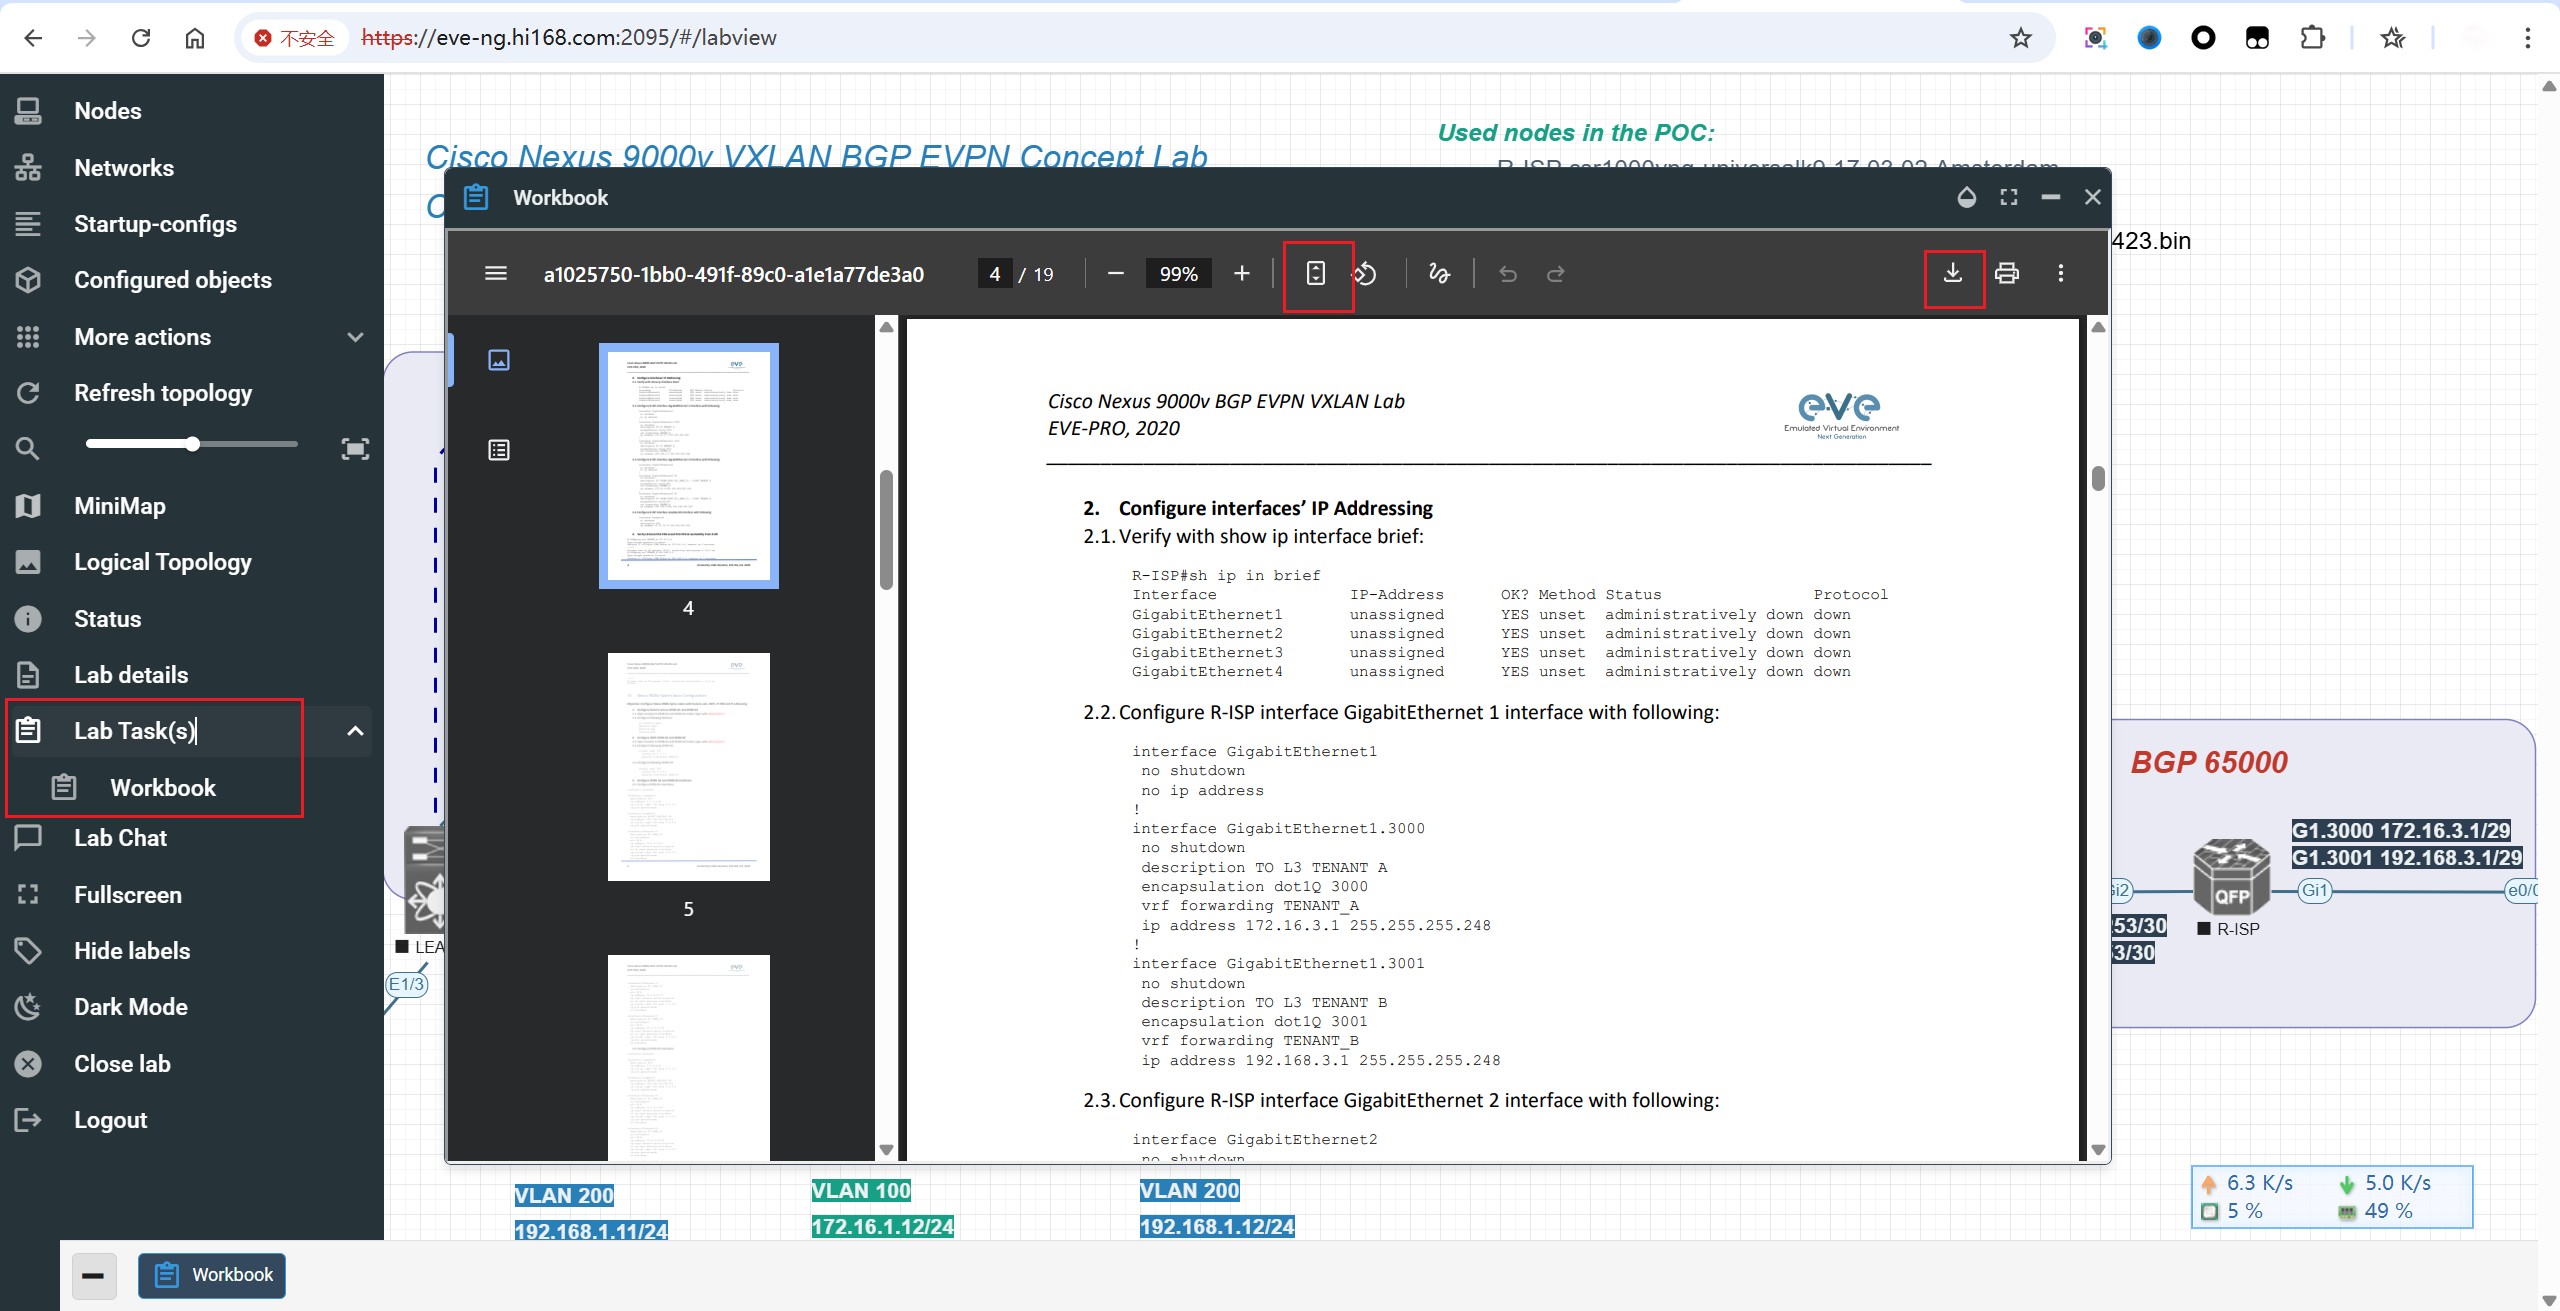
Task: Change Workbook window opacity with droplet icon
Action: (1966, 197)
